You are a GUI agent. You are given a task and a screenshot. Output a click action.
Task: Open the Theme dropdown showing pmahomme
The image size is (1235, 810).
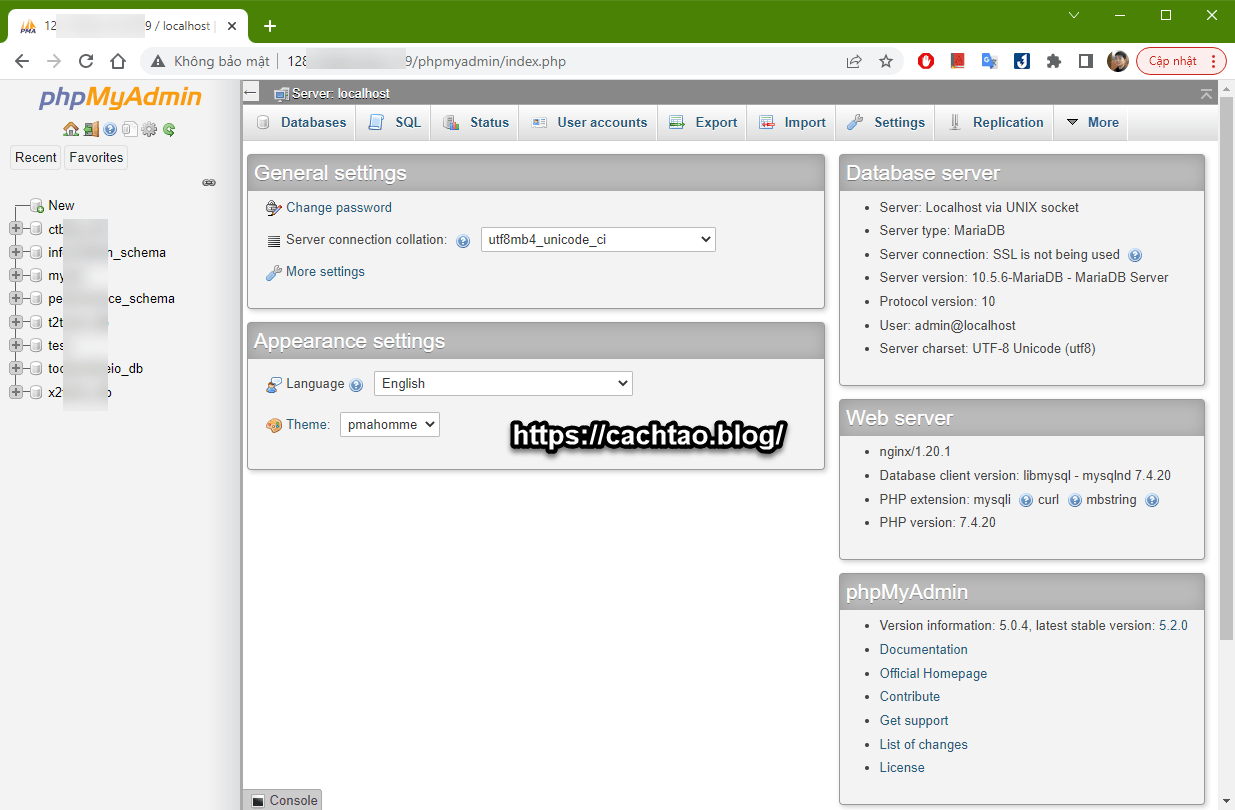(x=390, y=425)
